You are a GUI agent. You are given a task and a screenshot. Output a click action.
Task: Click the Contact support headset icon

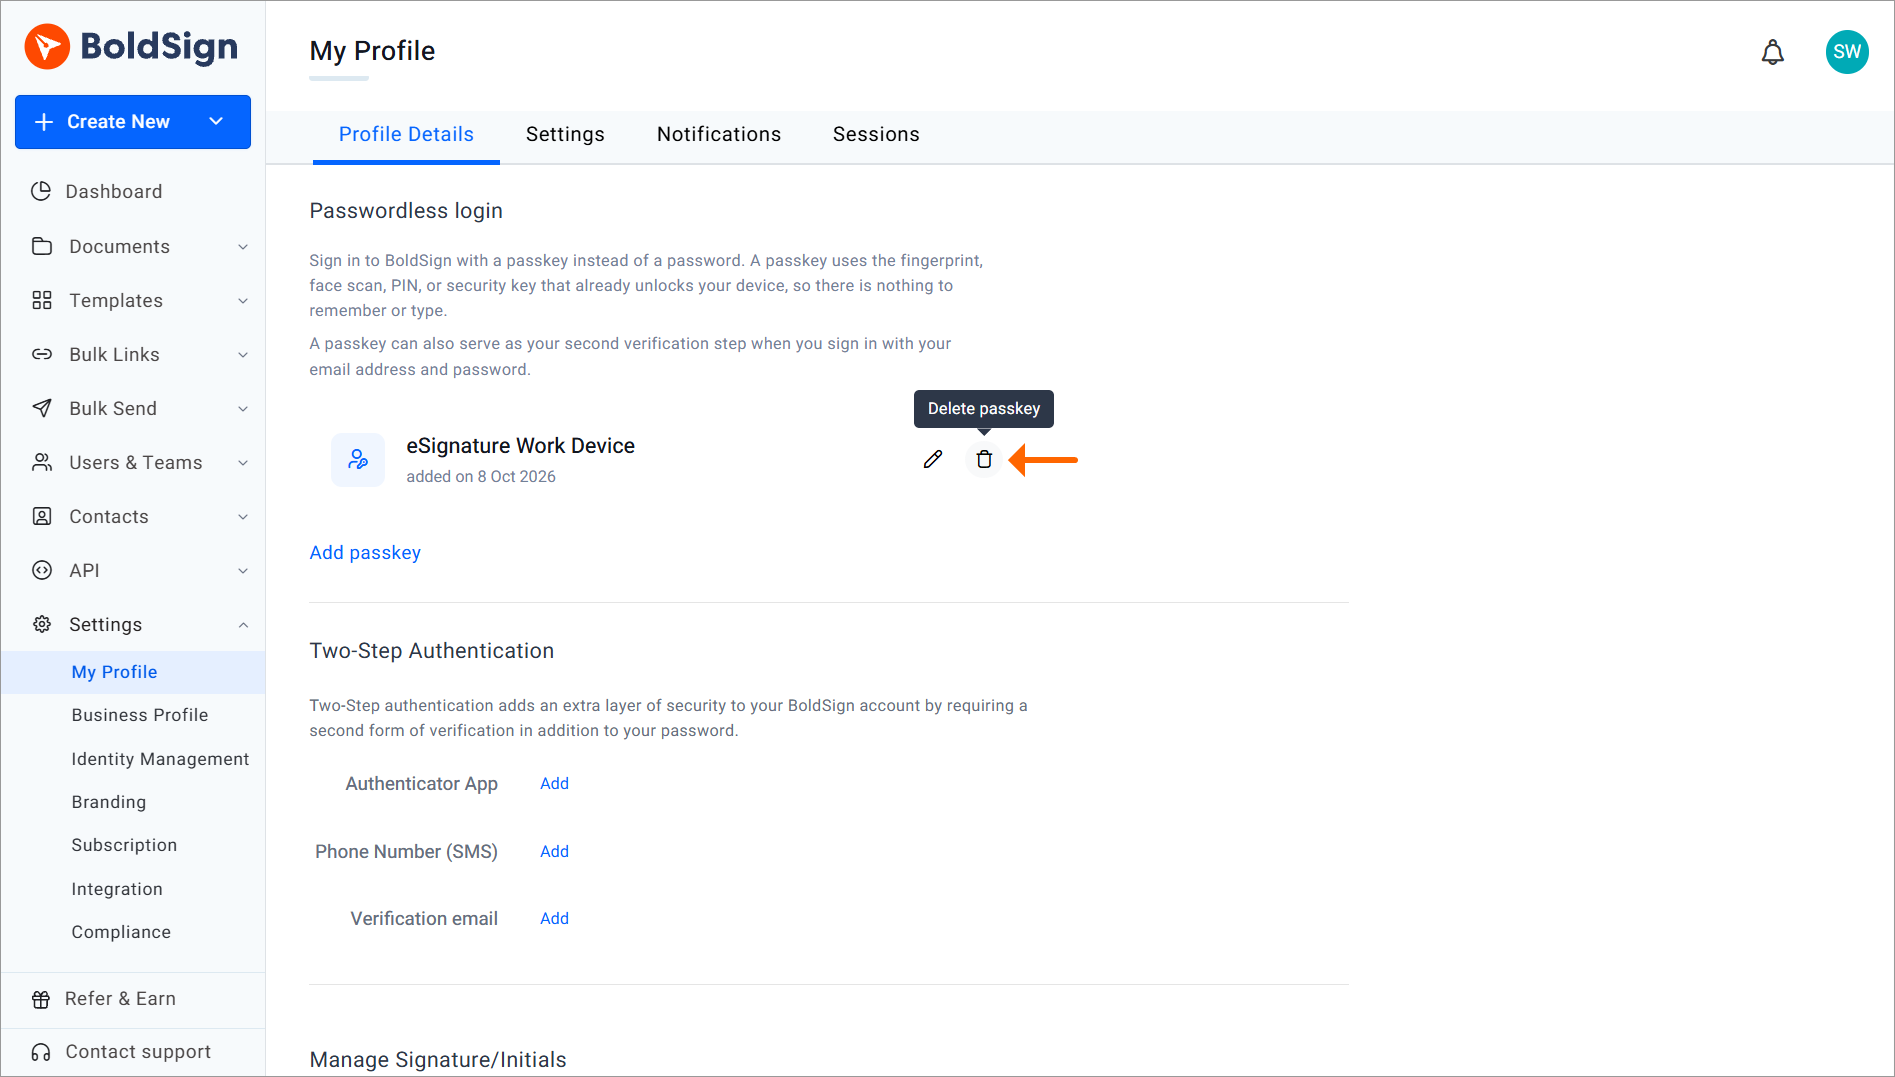pos(41,1052)
